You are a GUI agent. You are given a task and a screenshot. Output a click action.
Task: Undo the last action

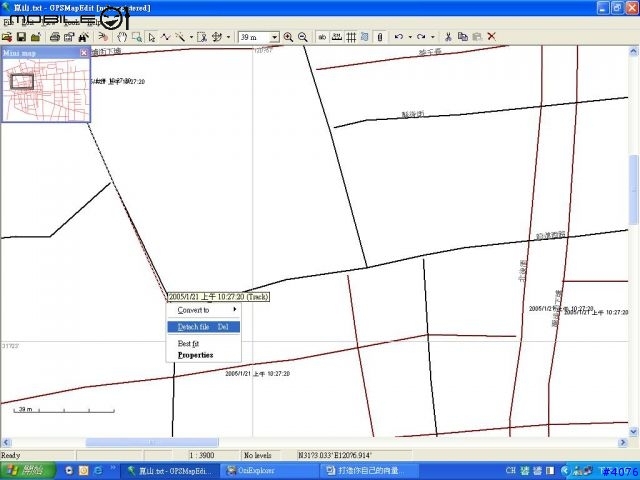point(399,37)
